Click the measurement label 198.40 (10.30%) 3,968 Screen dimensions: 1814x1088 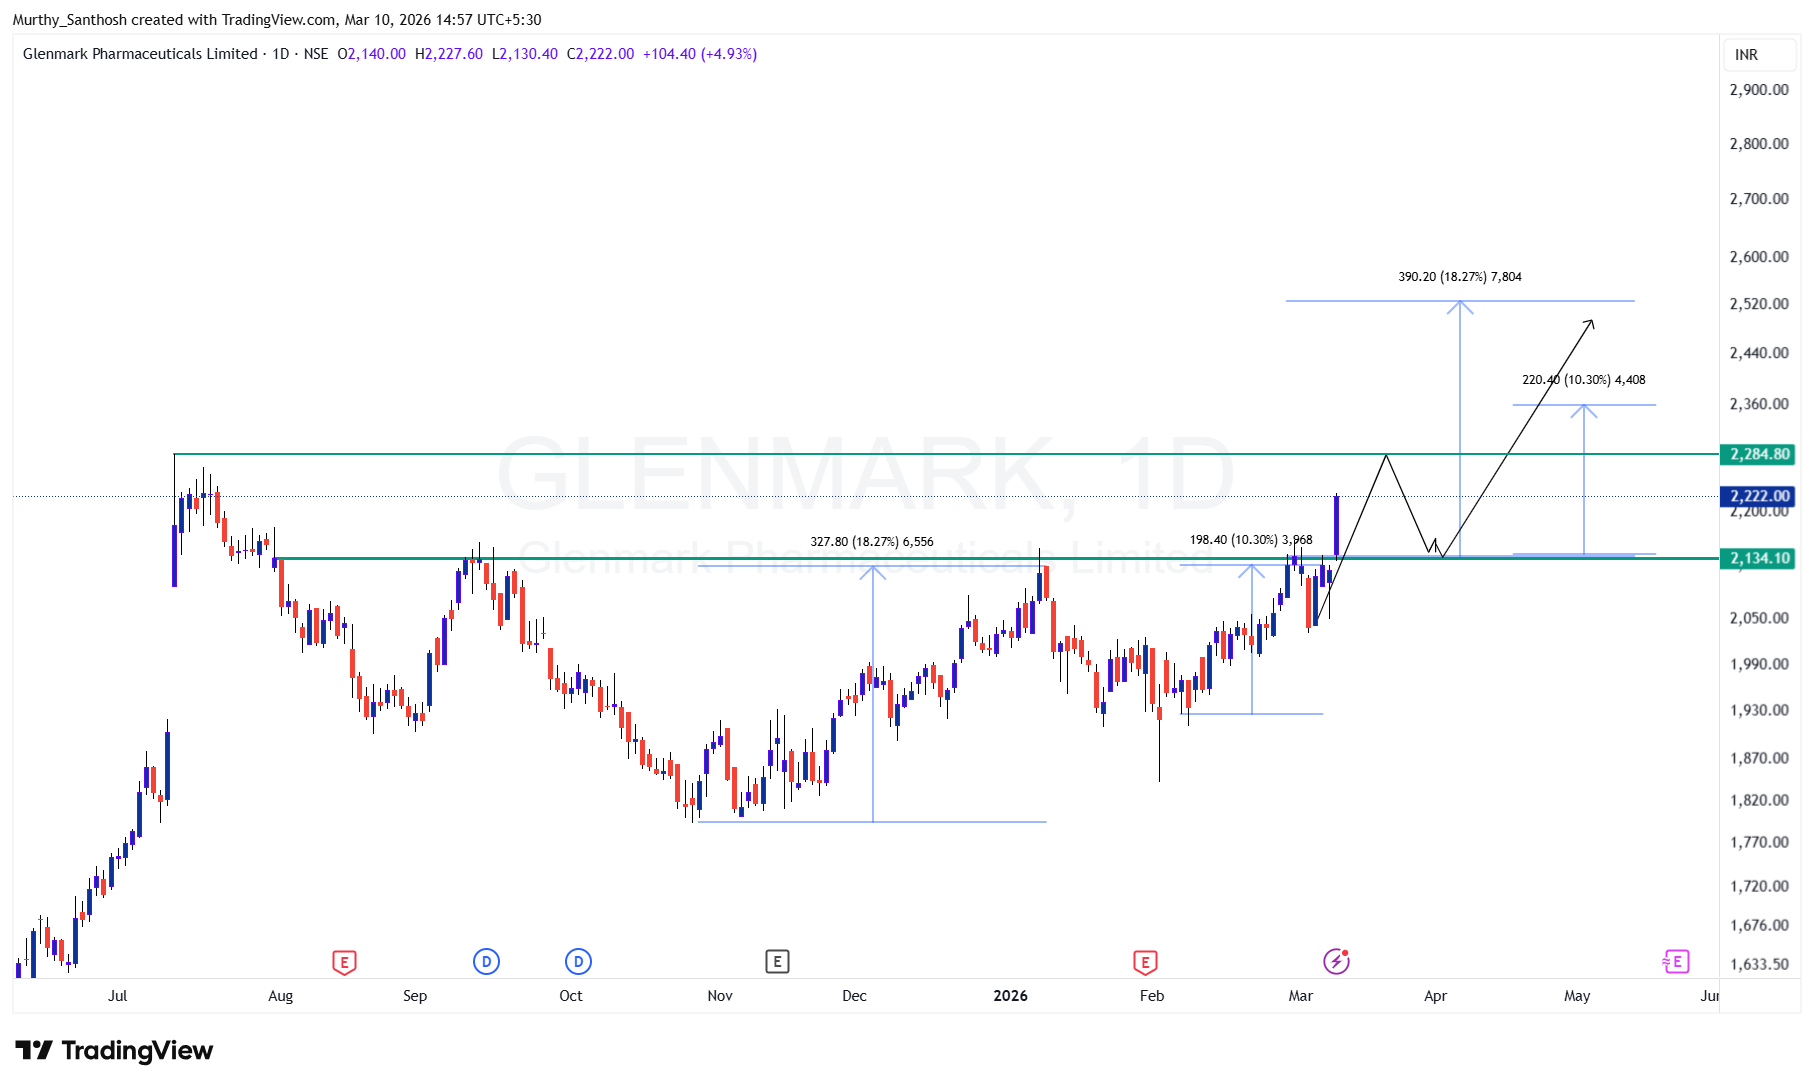(x=1251, y=540)
